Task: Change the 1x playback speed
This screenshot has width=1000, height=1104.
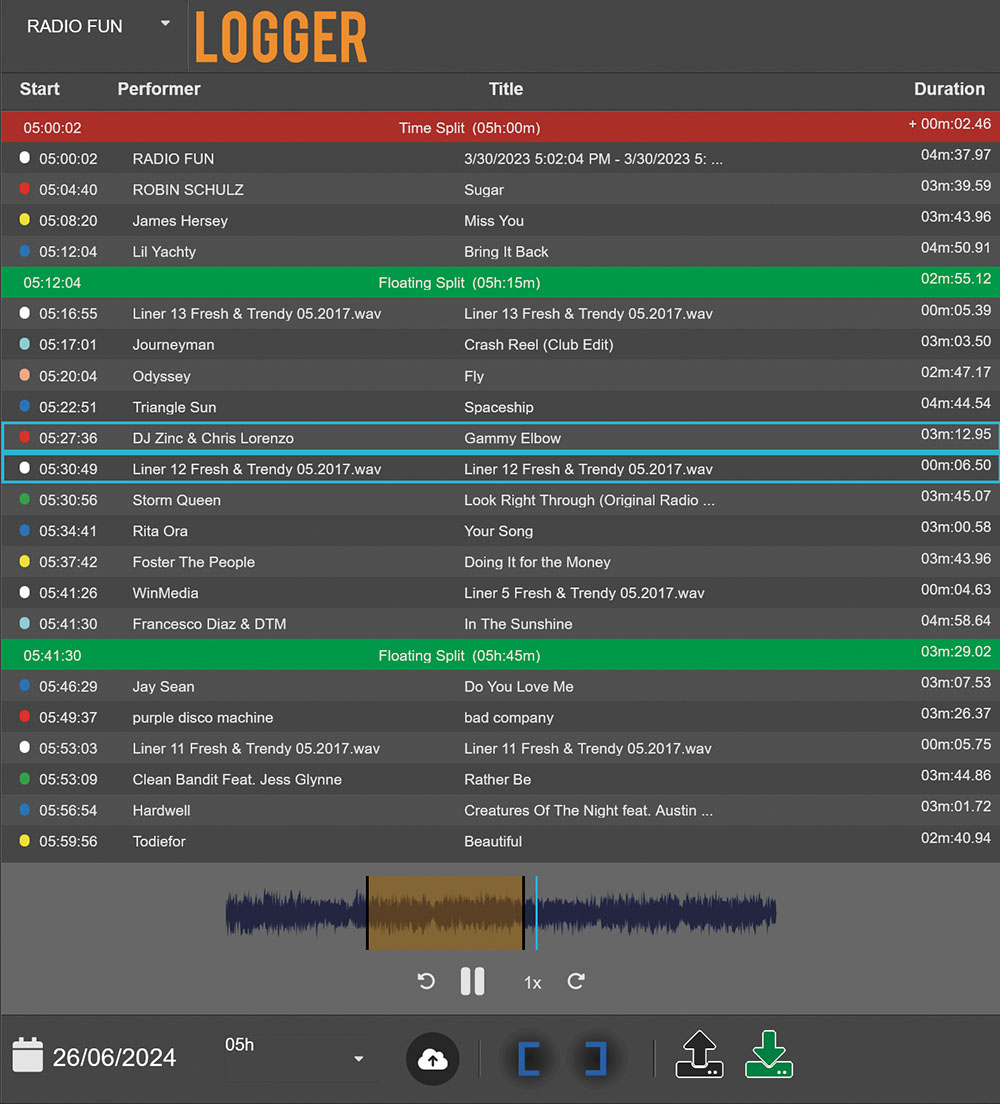Action: [532, 983]
